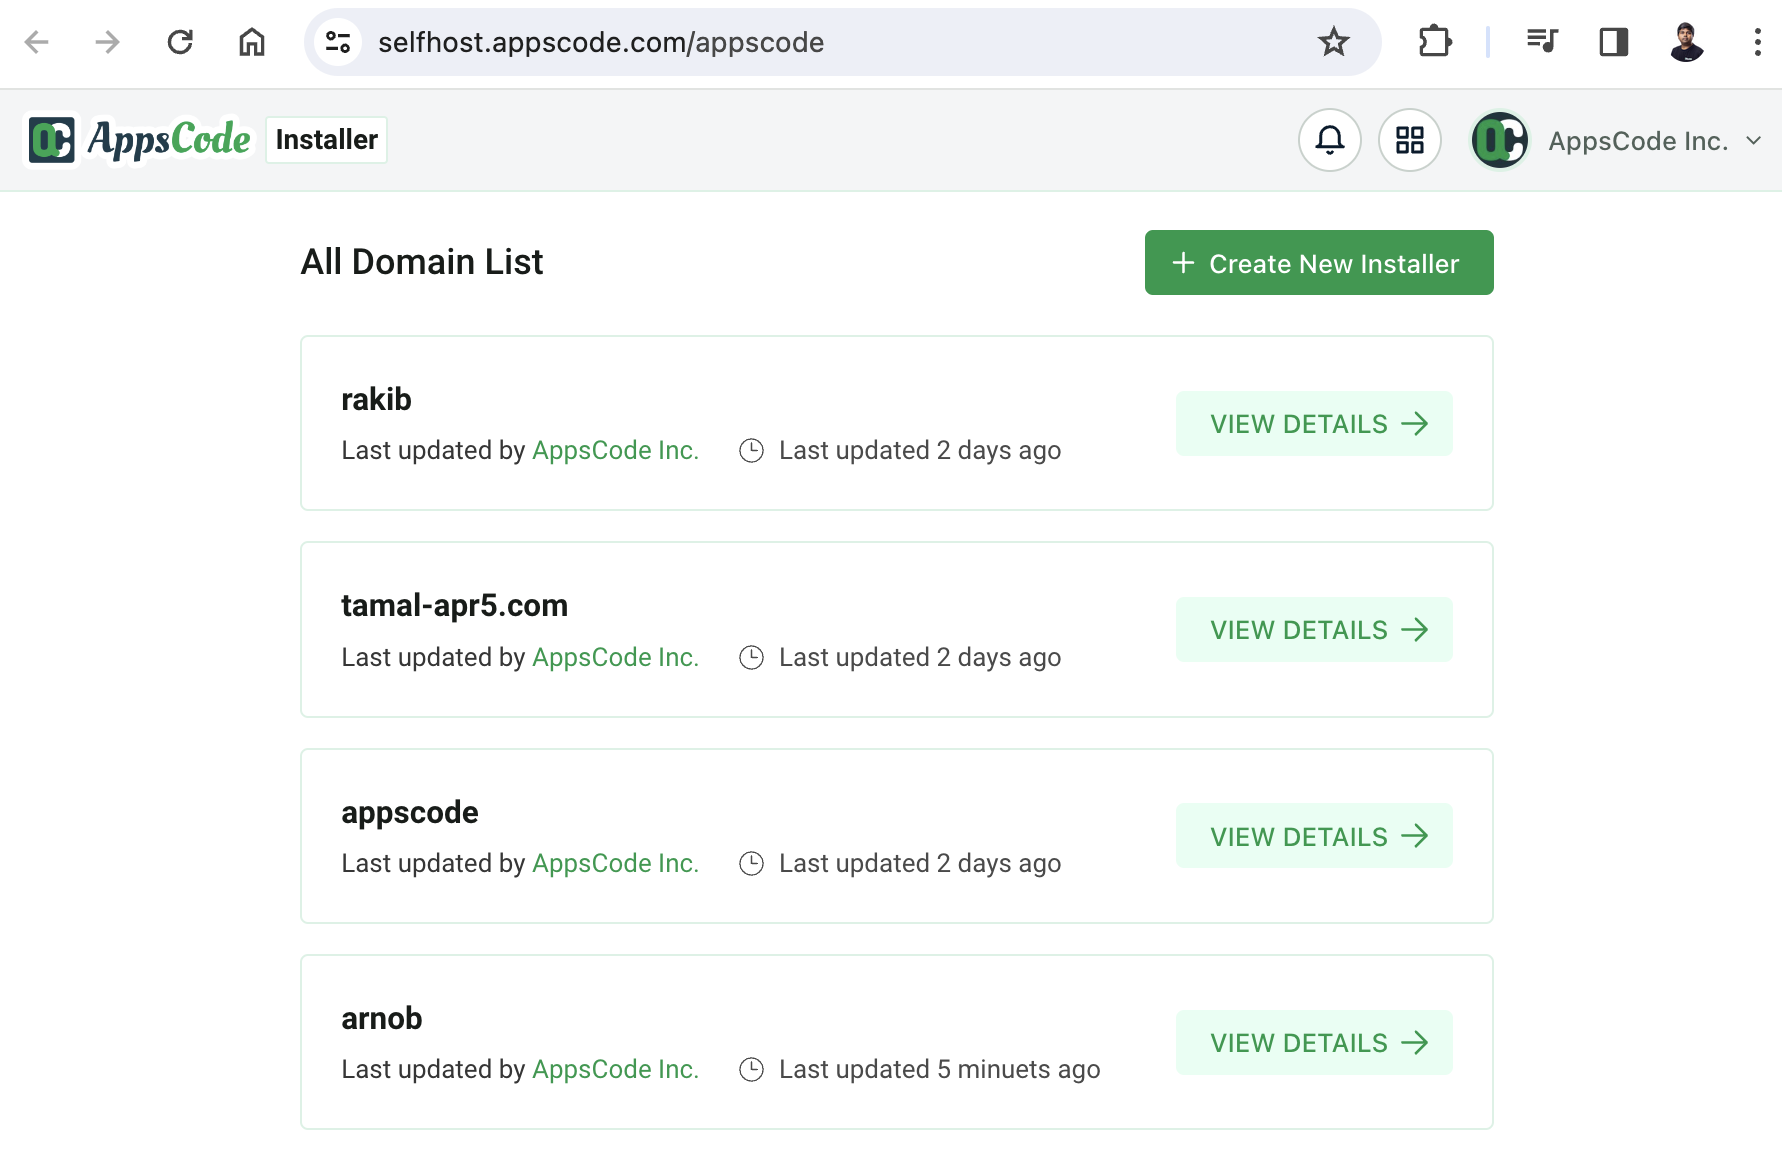
Task: Select the Installer tab label
Action: [325, 139]
